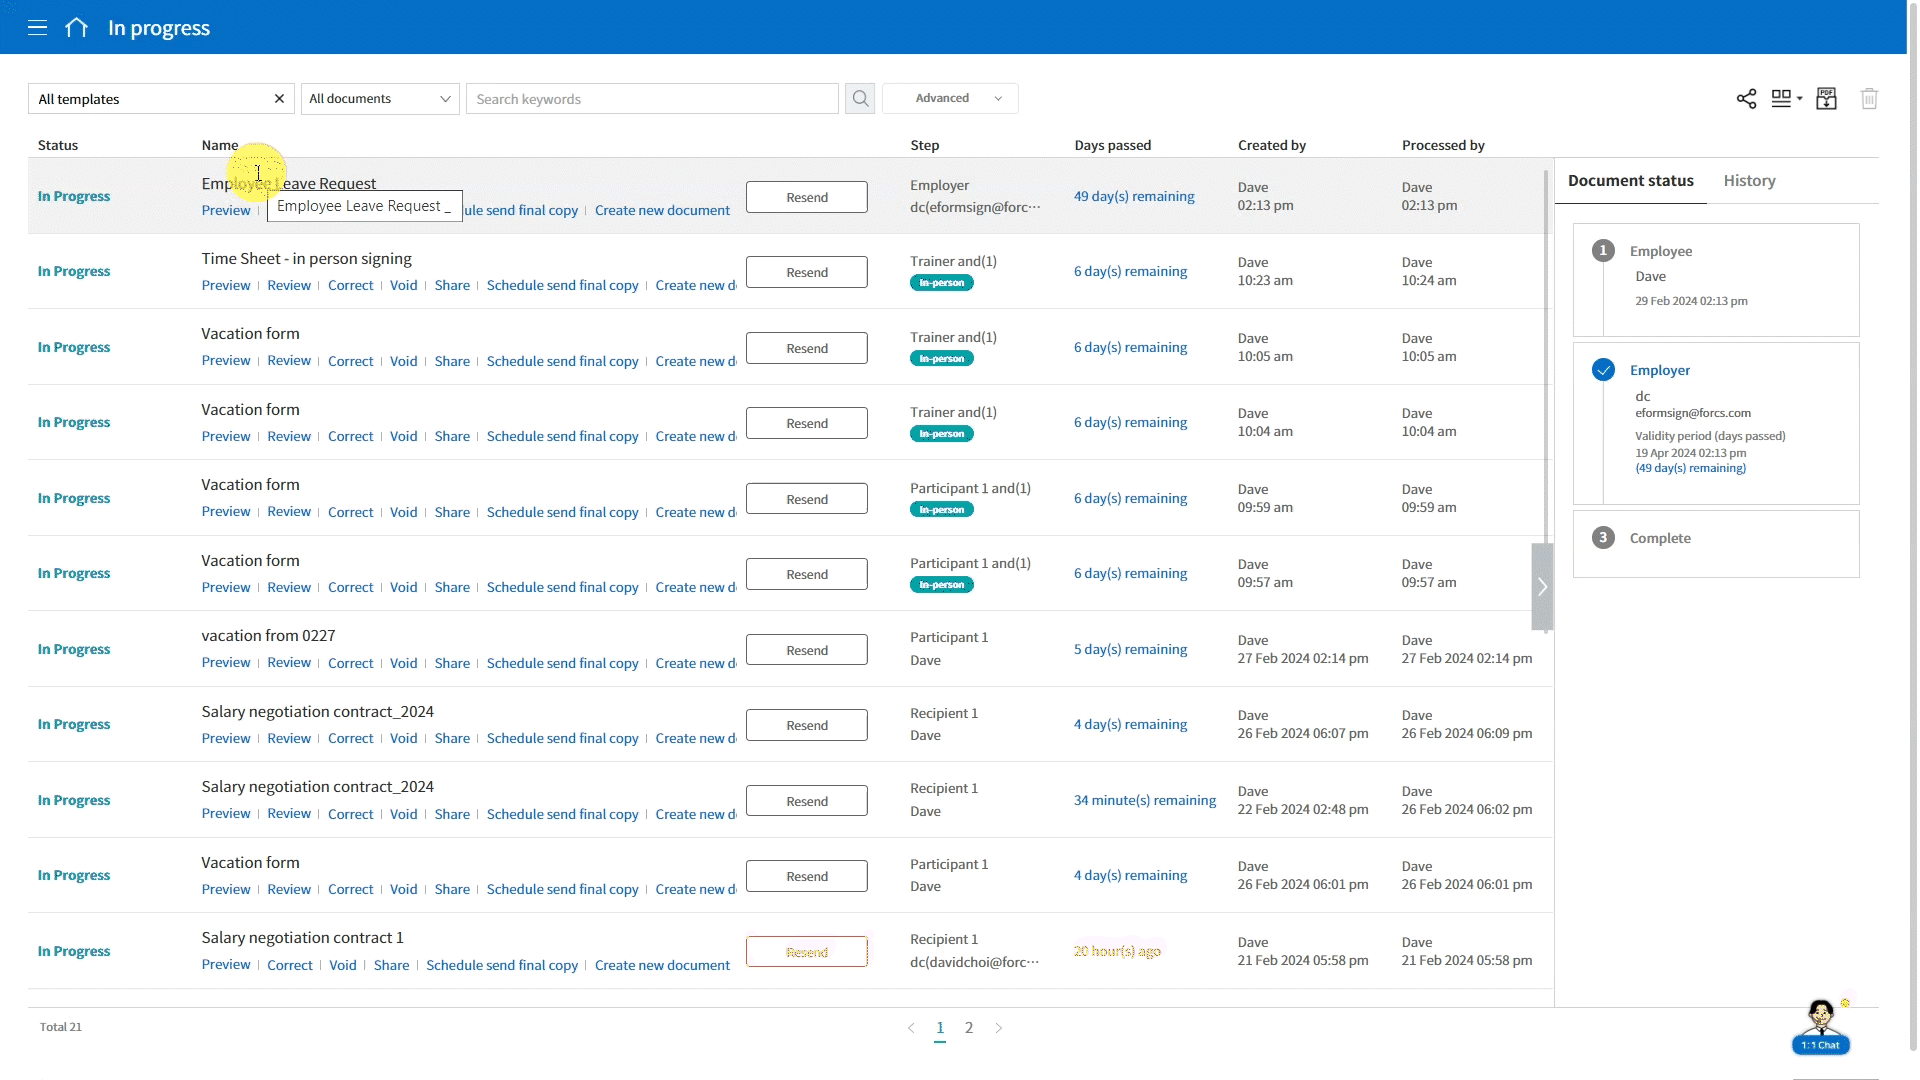Image resolution: width=1920 pixels, height=1080 pixels.
Task: Click the Days passed column header
Action: (x=1113, y=145)
